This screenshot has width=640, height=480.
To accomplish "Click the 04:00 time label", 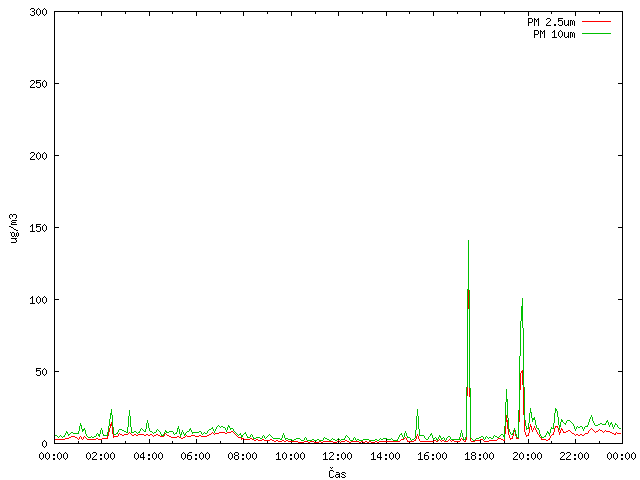I will pos(148,456).
